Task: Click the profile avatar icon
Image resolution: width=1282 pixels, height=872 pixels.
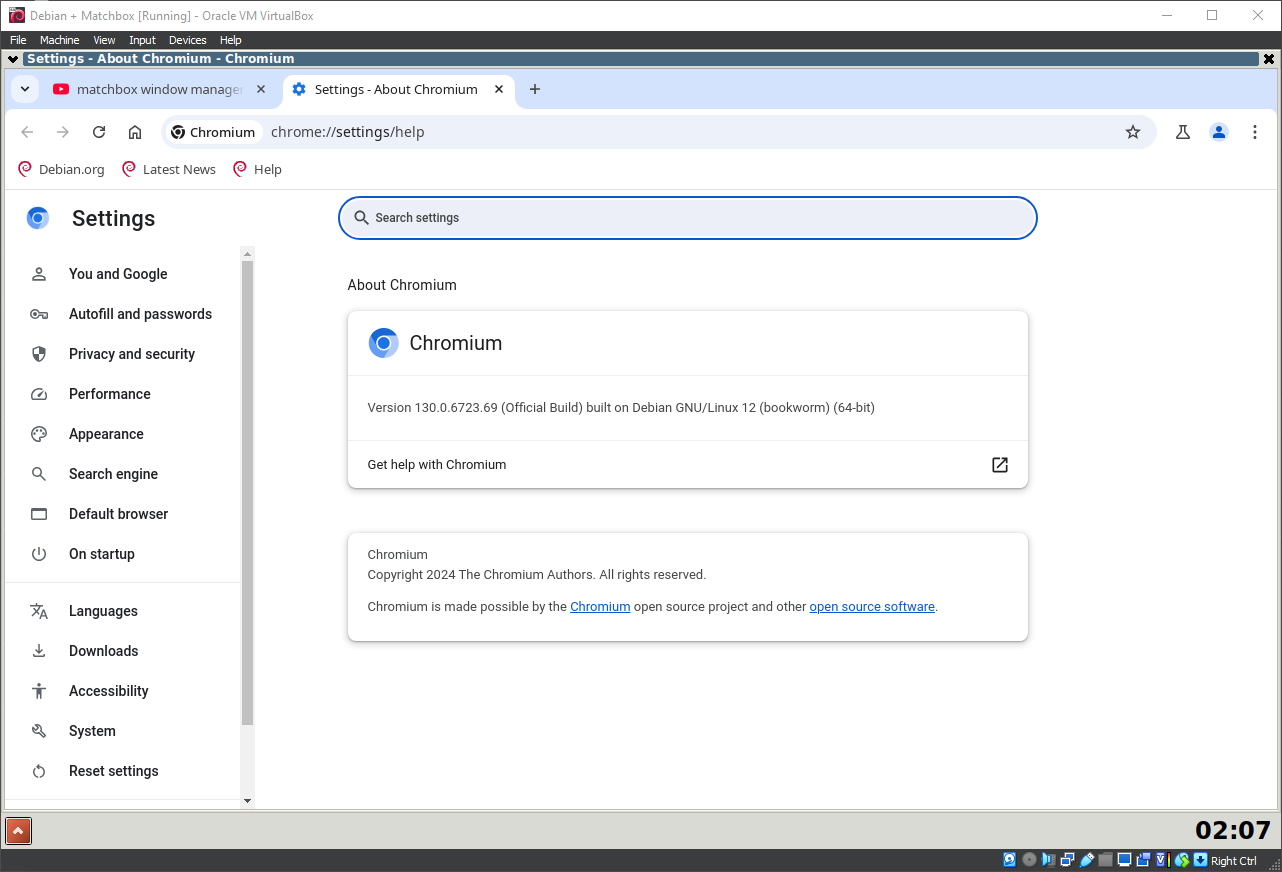Action: (1219, 131)
